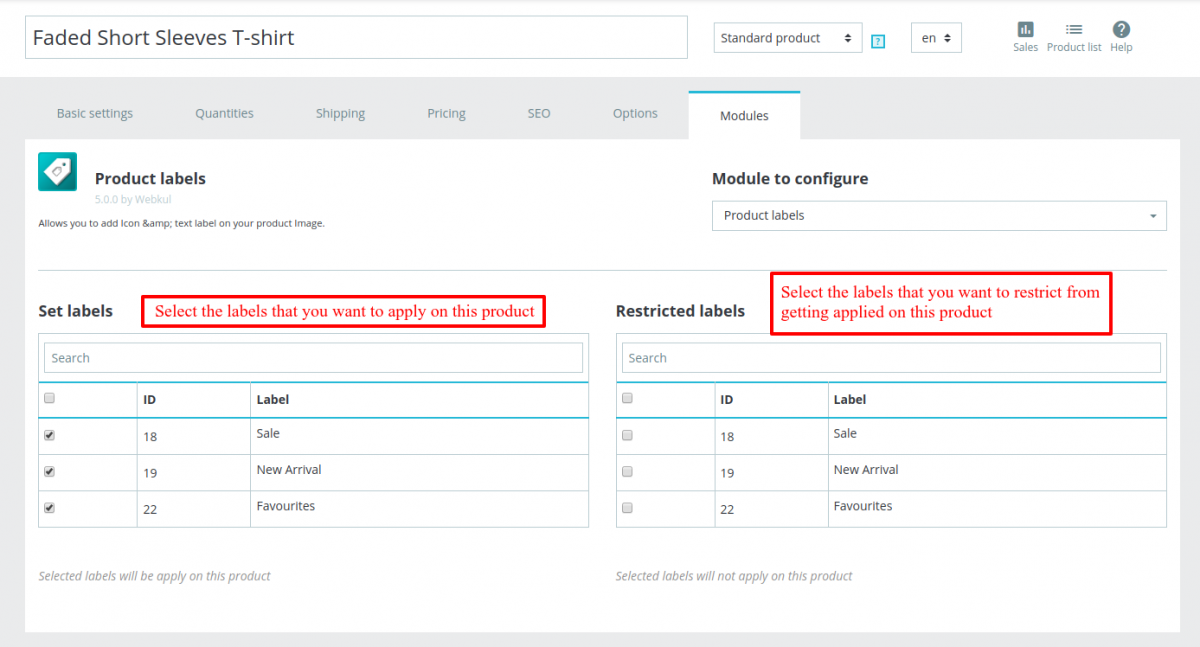The image size is (1200, 647).
Task: Open the SEO tab
Action: [539, 114]
